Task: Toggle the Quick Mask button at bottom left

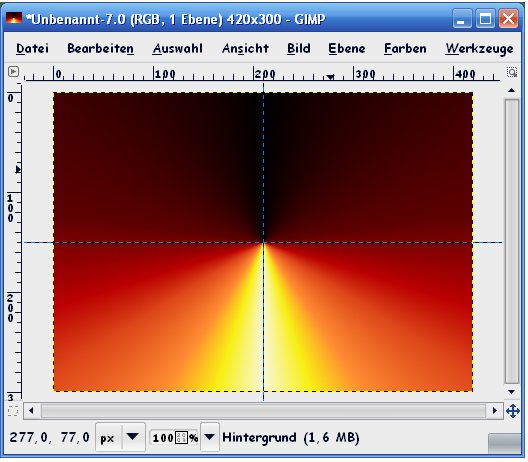Action: click(x=13, y=411)
